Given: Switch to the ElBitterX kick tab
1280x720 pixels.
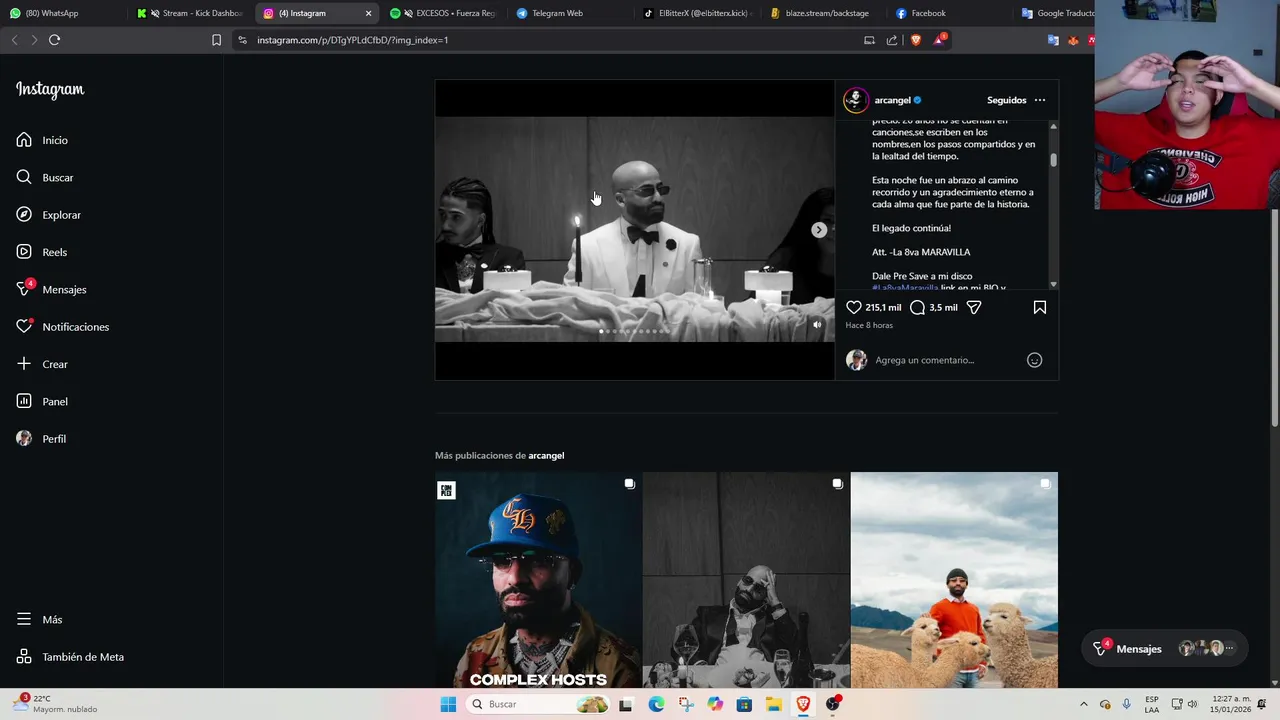Looking at the screenshot, I should (x=696, y=13).
